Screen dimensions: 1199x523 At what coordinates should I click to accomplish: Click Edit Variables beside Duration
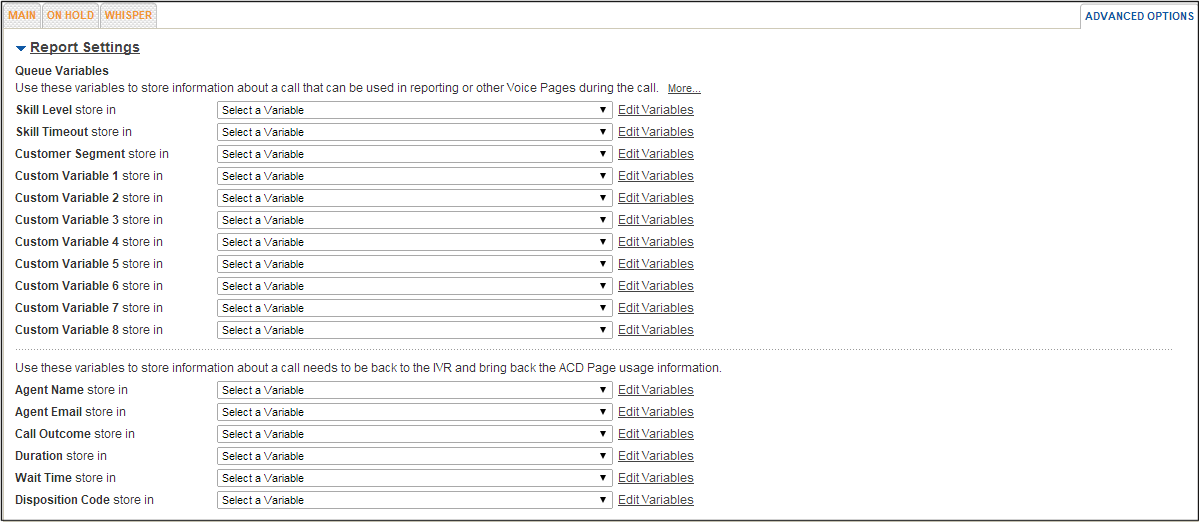655,456
